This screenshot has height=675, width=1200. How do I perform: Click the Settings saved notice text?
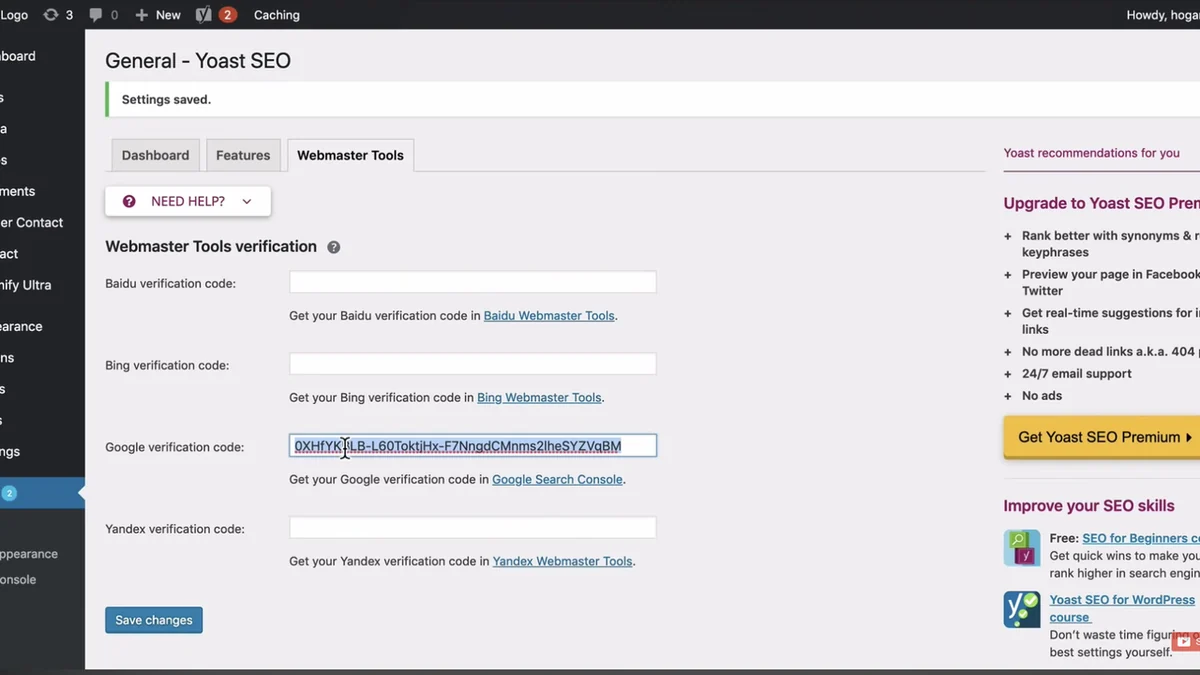click(166, 99)
